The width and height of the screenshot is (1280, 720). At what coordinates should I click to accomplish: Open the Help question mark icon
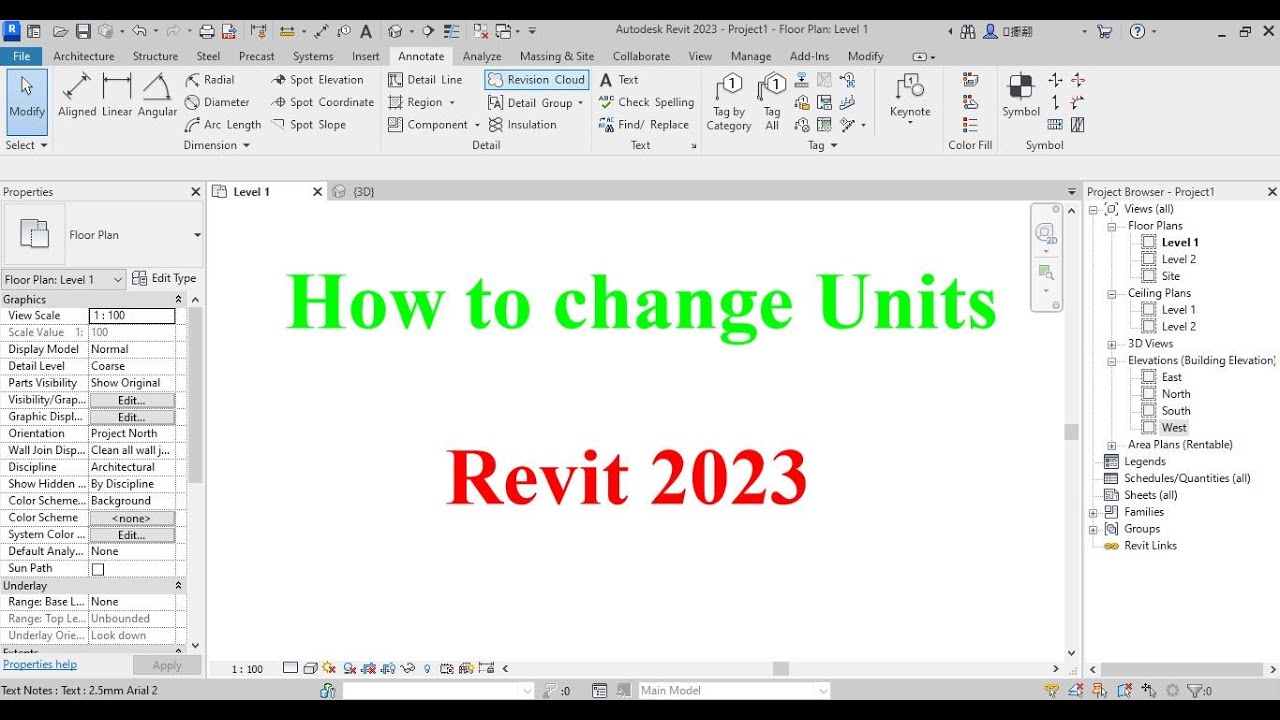point(1137,31)
